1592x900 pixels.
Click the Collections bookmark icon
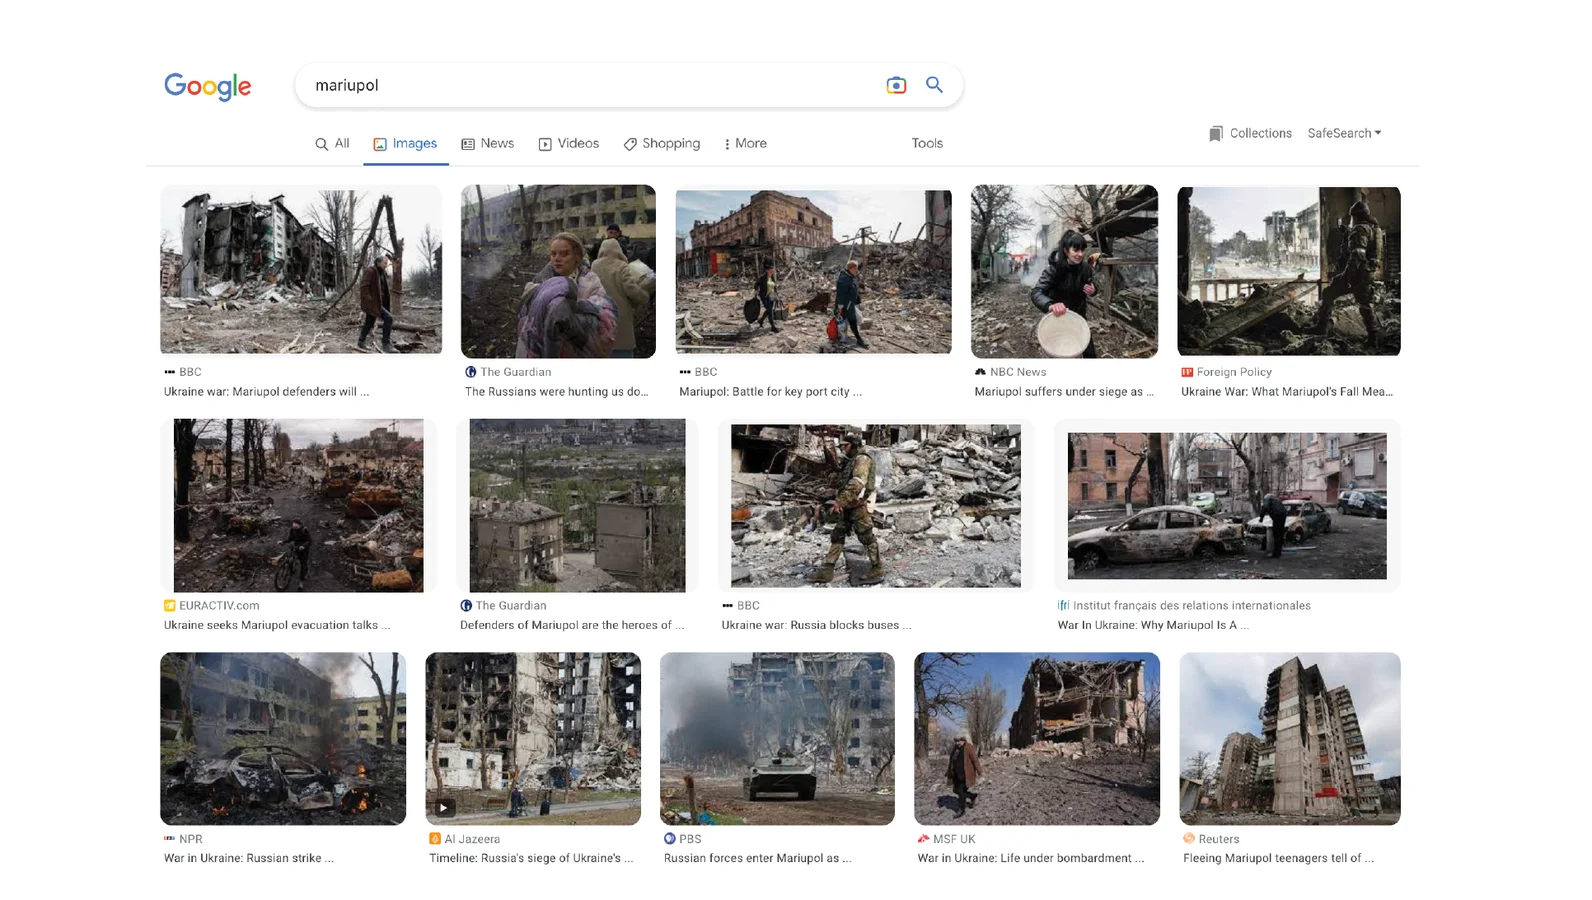(x=1215, y=133)
